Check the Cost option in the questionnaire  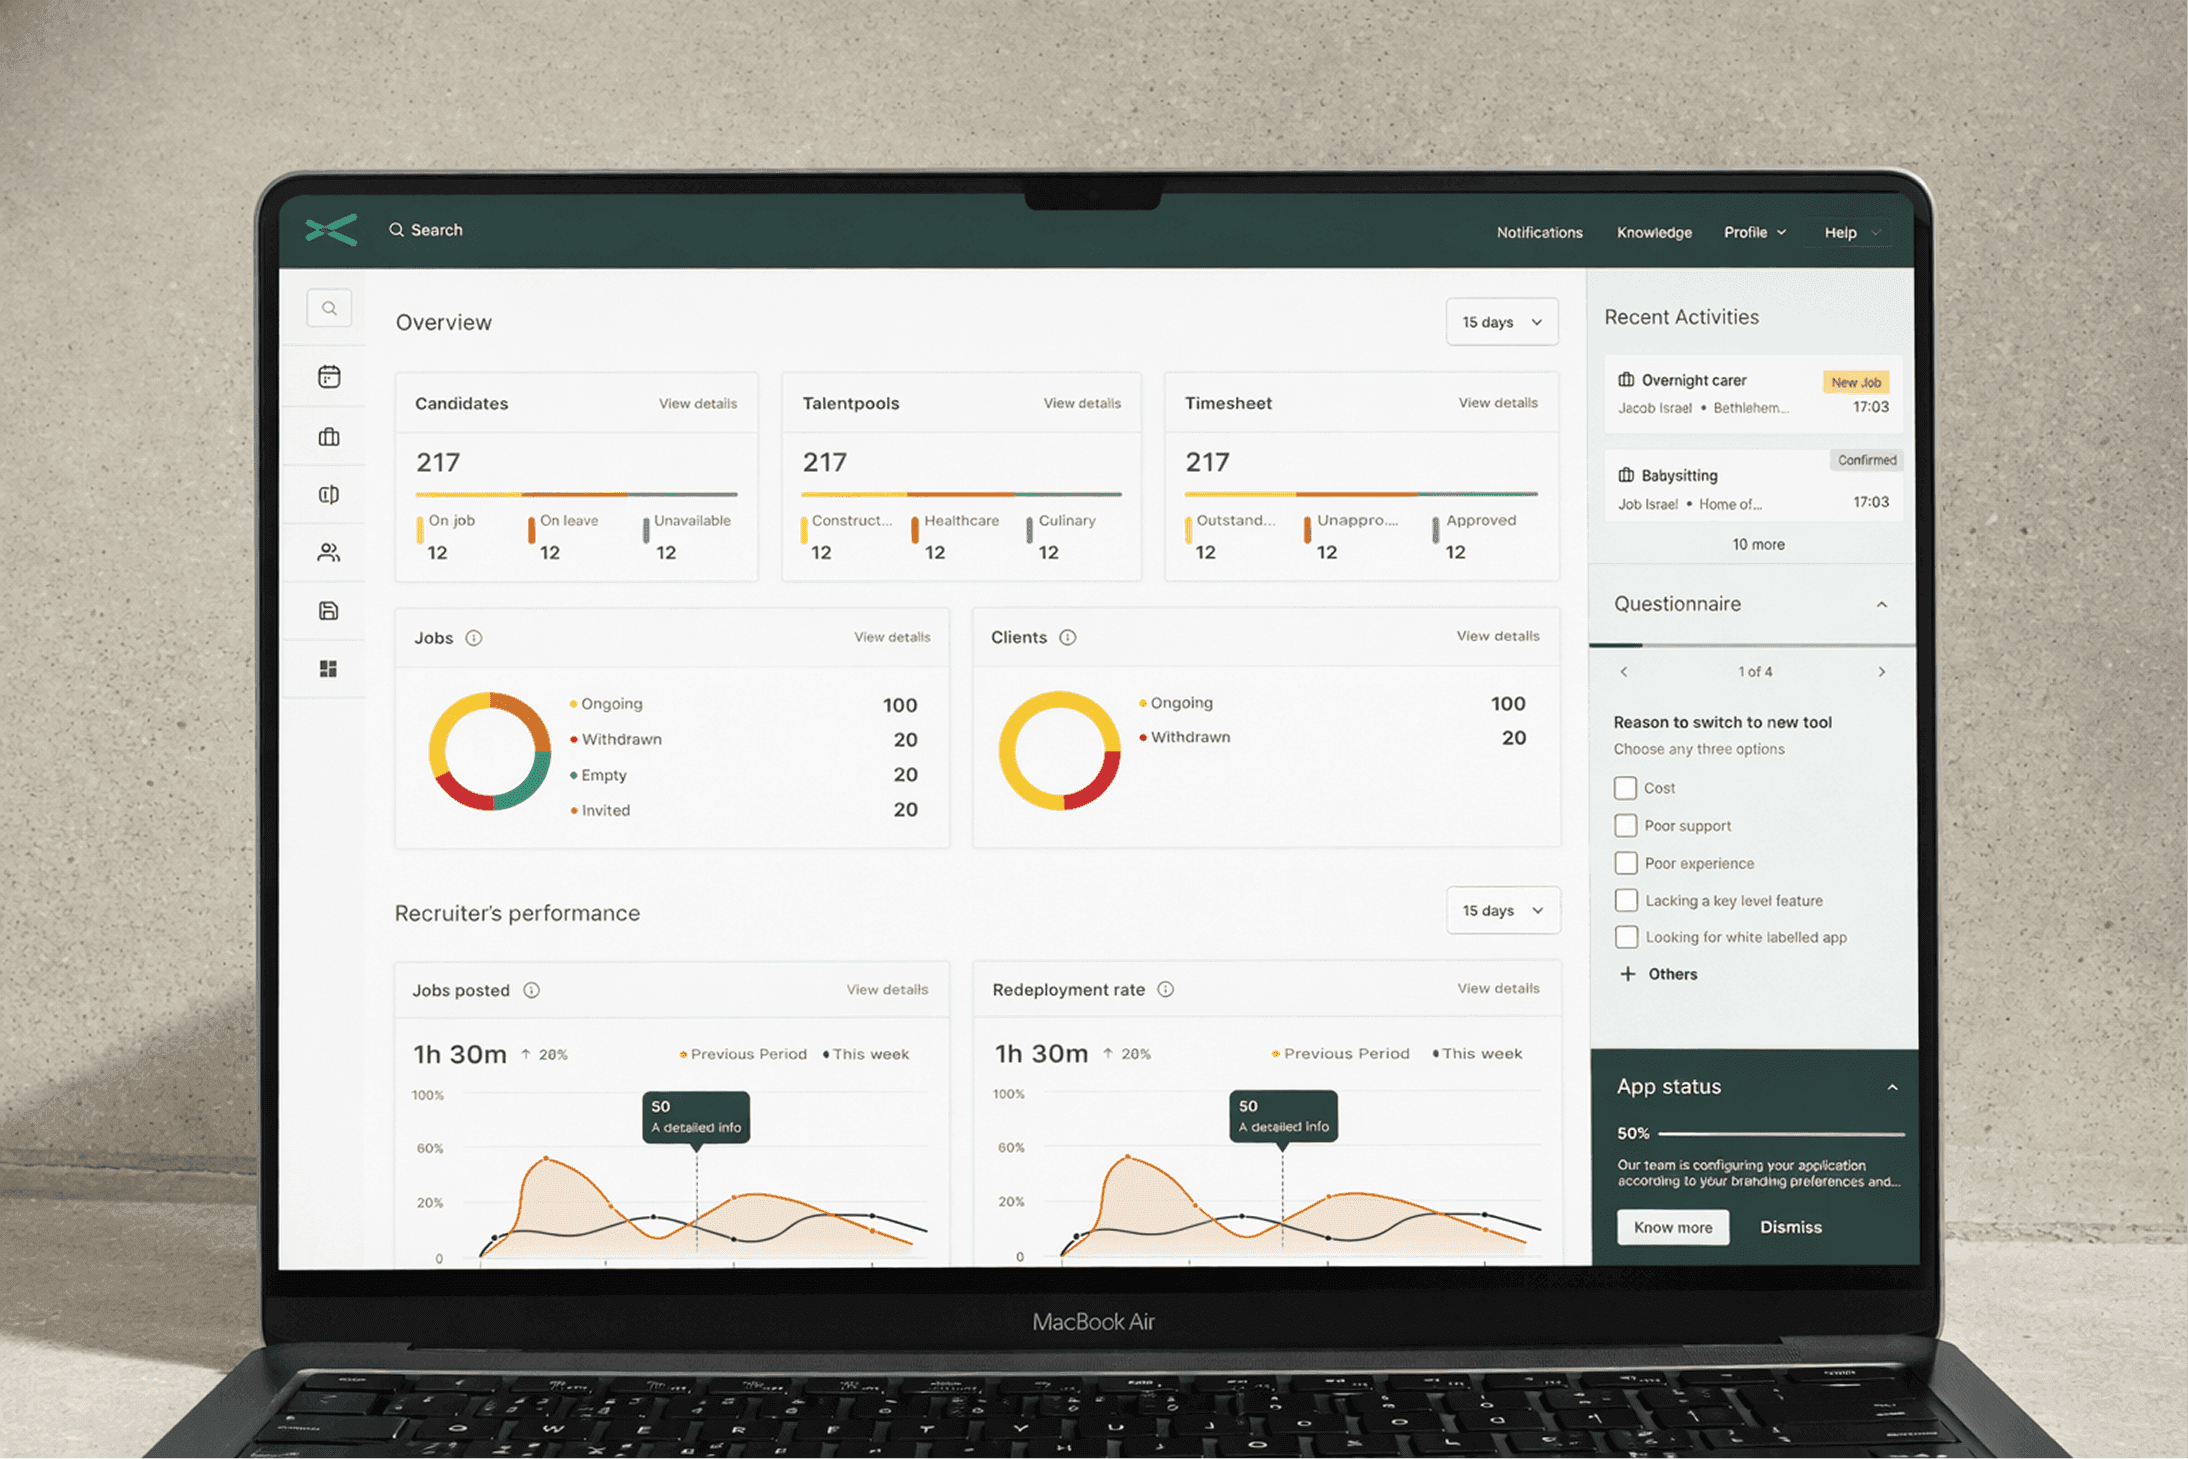click(x=1625, y=788)
